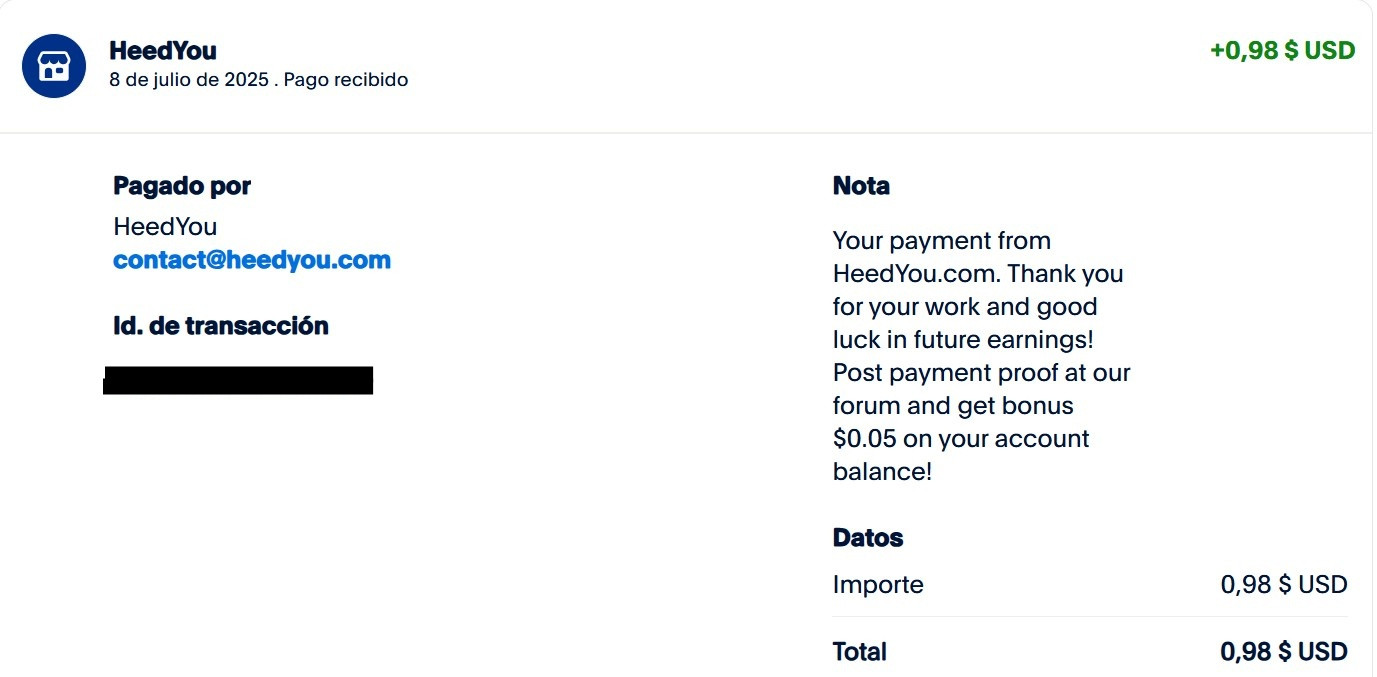Click the Pago recibido status text
The image size is (1377, 677).
tap(346, 80)
